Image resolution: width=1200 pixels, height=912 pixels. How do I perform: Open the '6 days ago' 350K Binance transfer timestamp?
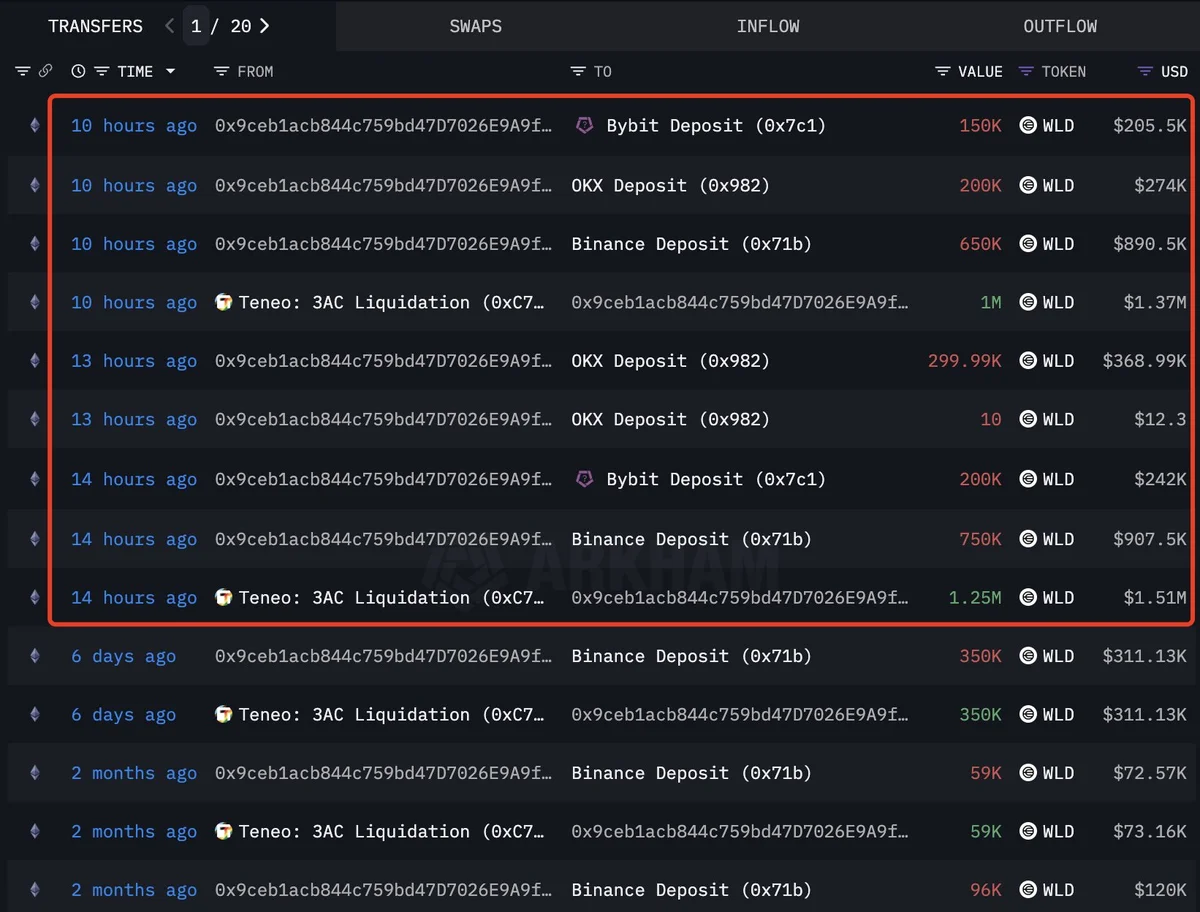pos(123,656)
